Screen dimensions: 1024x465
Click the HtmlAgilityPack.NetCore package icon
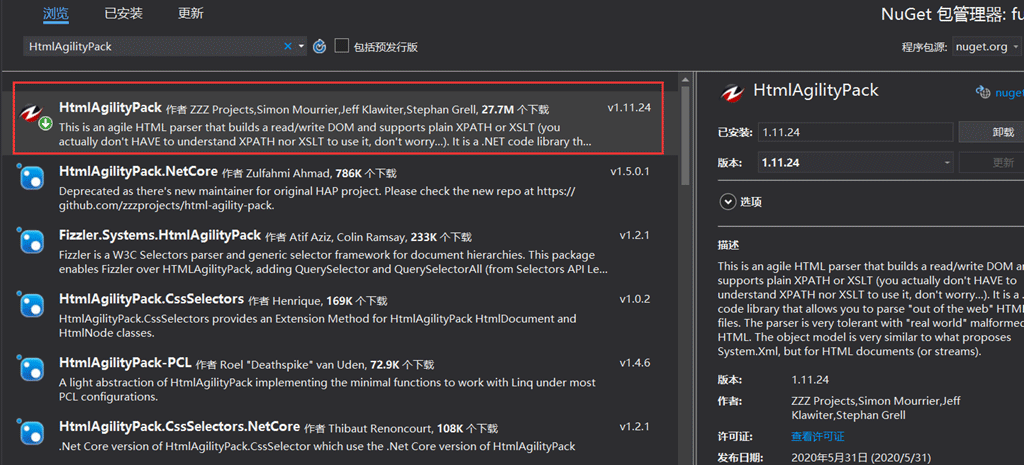(33, 178)
